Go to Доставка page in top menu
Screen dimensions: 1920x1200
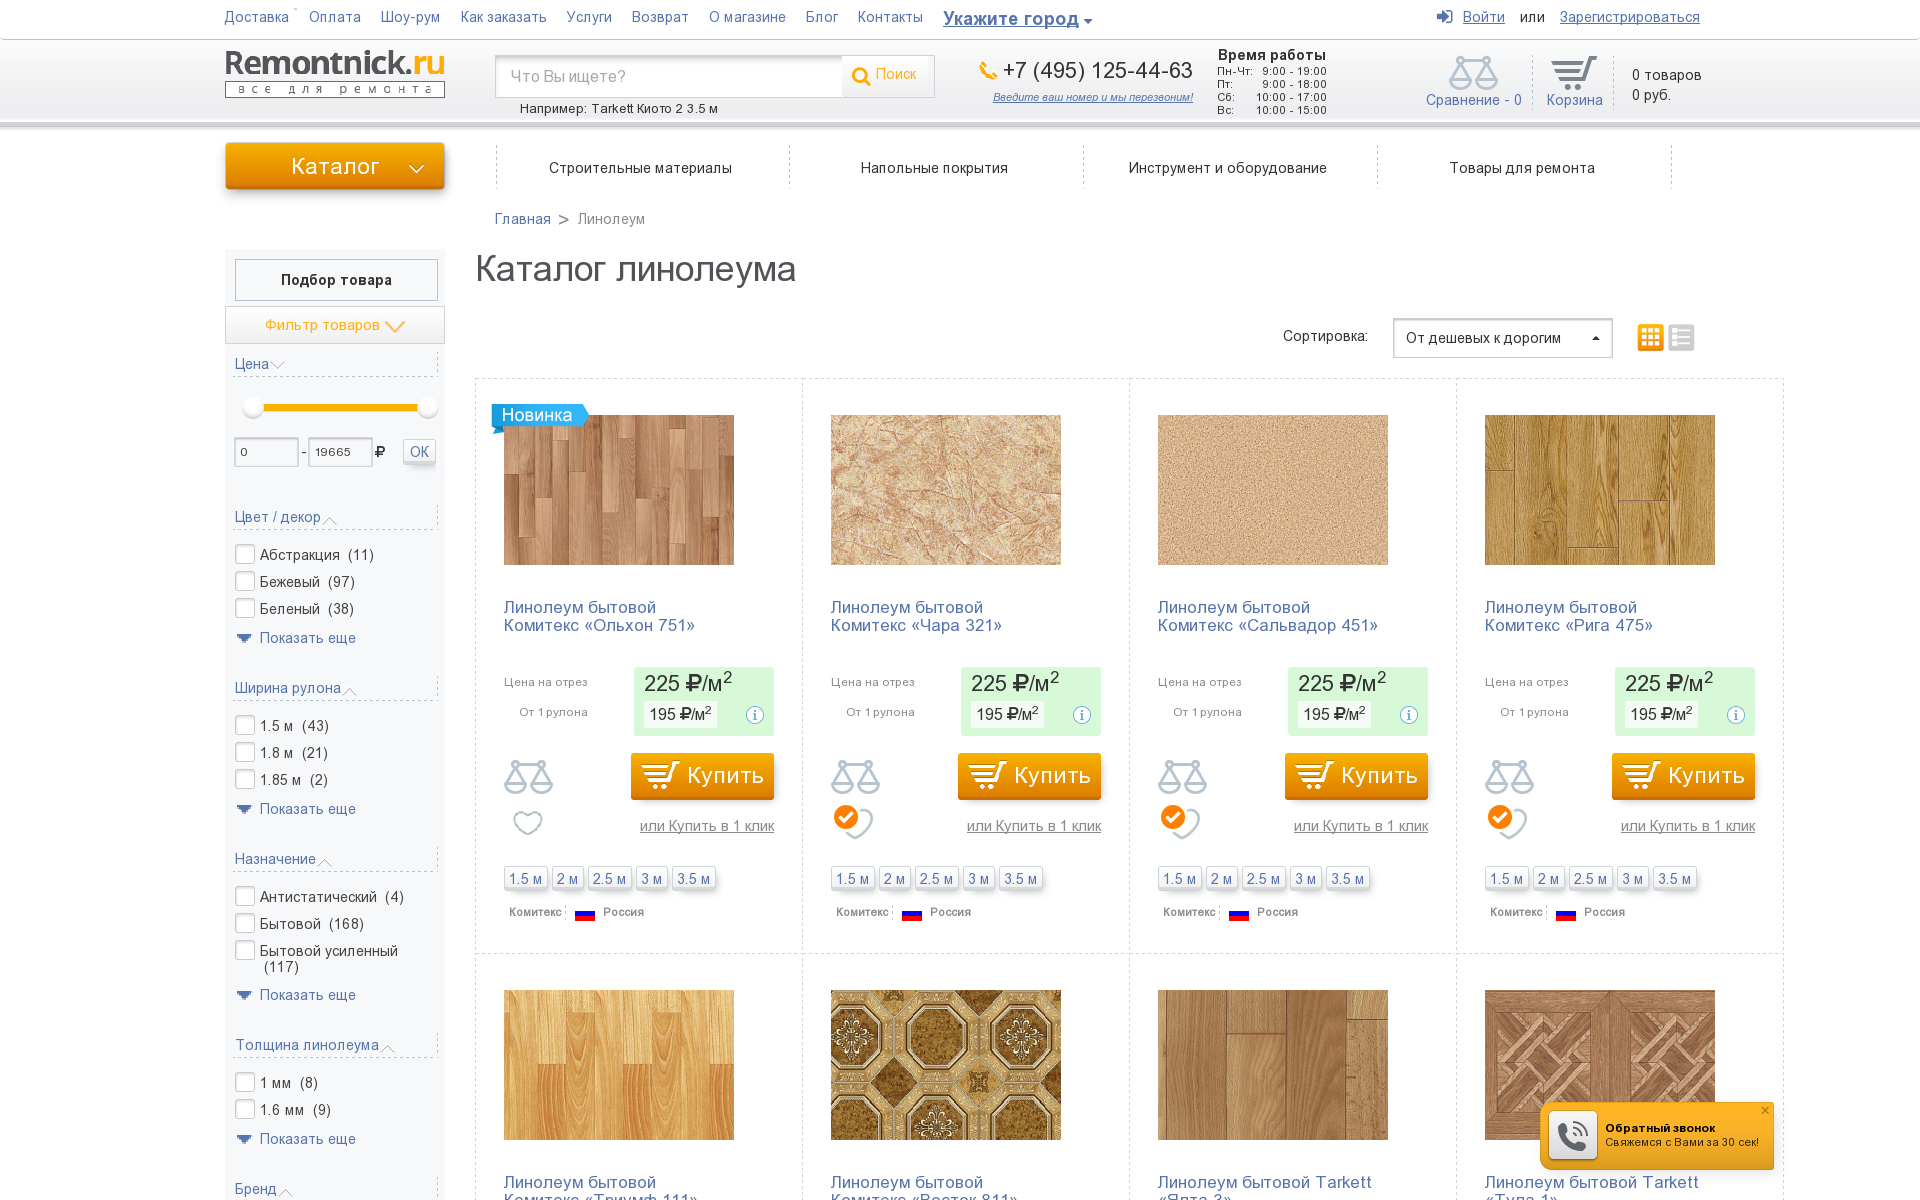pos(256,17)
